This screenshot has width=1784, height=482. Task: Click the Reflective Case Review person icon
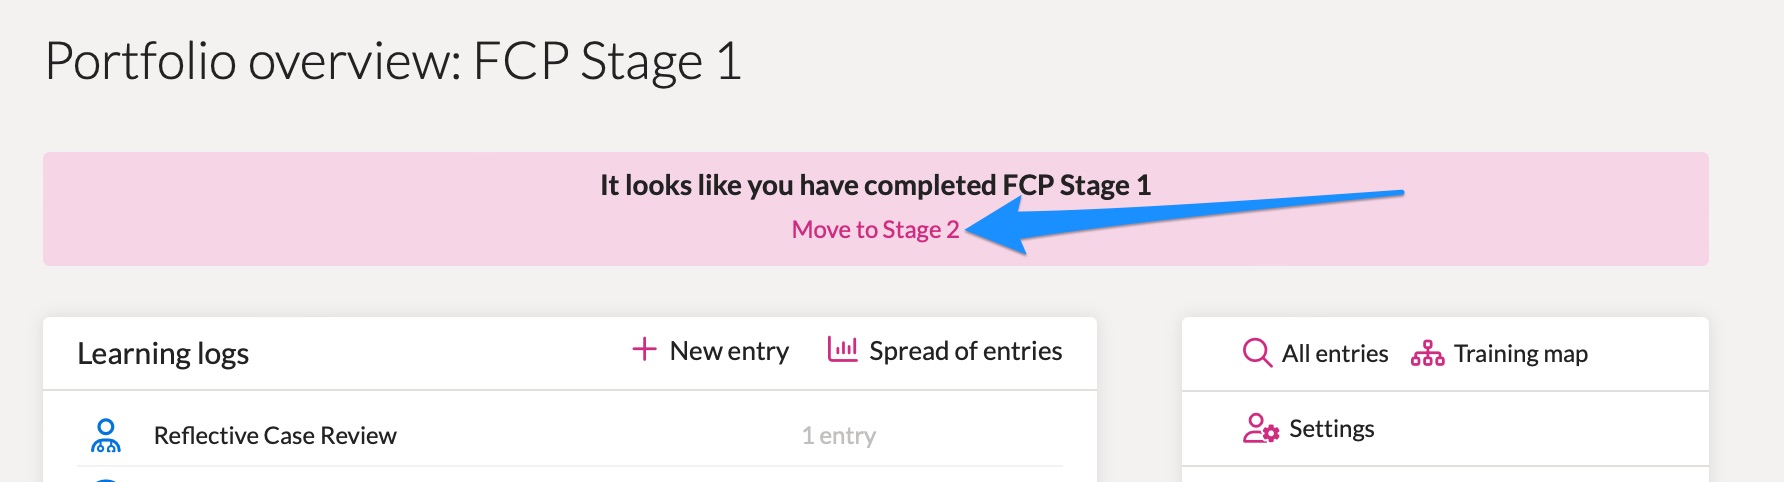(105, 435)
